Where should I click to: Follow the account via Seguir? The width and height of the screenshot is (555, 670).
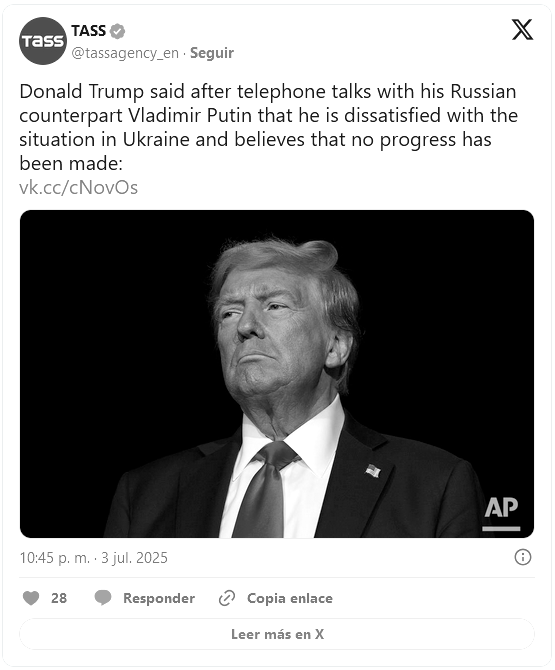[211, 53]
